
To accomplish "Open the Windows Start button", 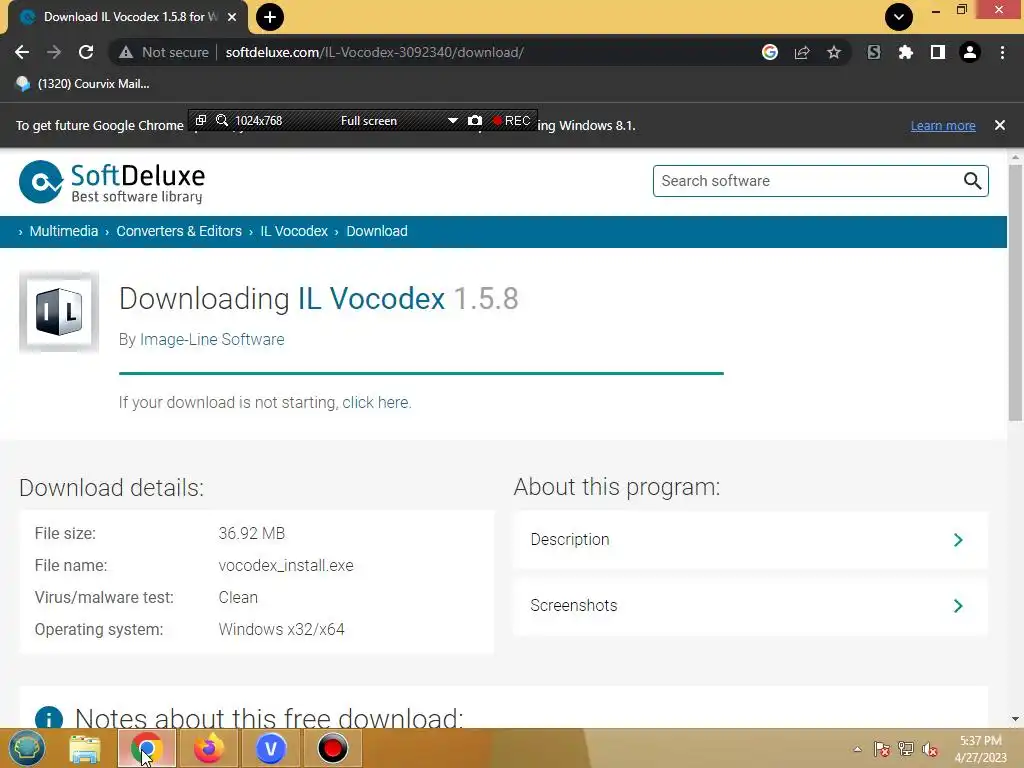I will point(27,748).
